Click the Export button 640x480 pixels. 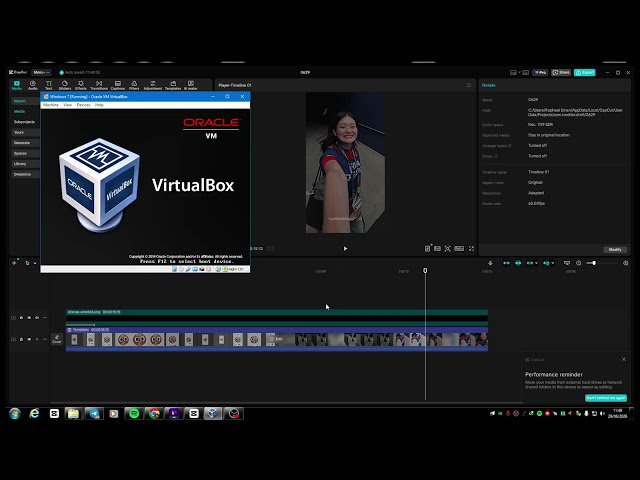click(x=584, y=72)
